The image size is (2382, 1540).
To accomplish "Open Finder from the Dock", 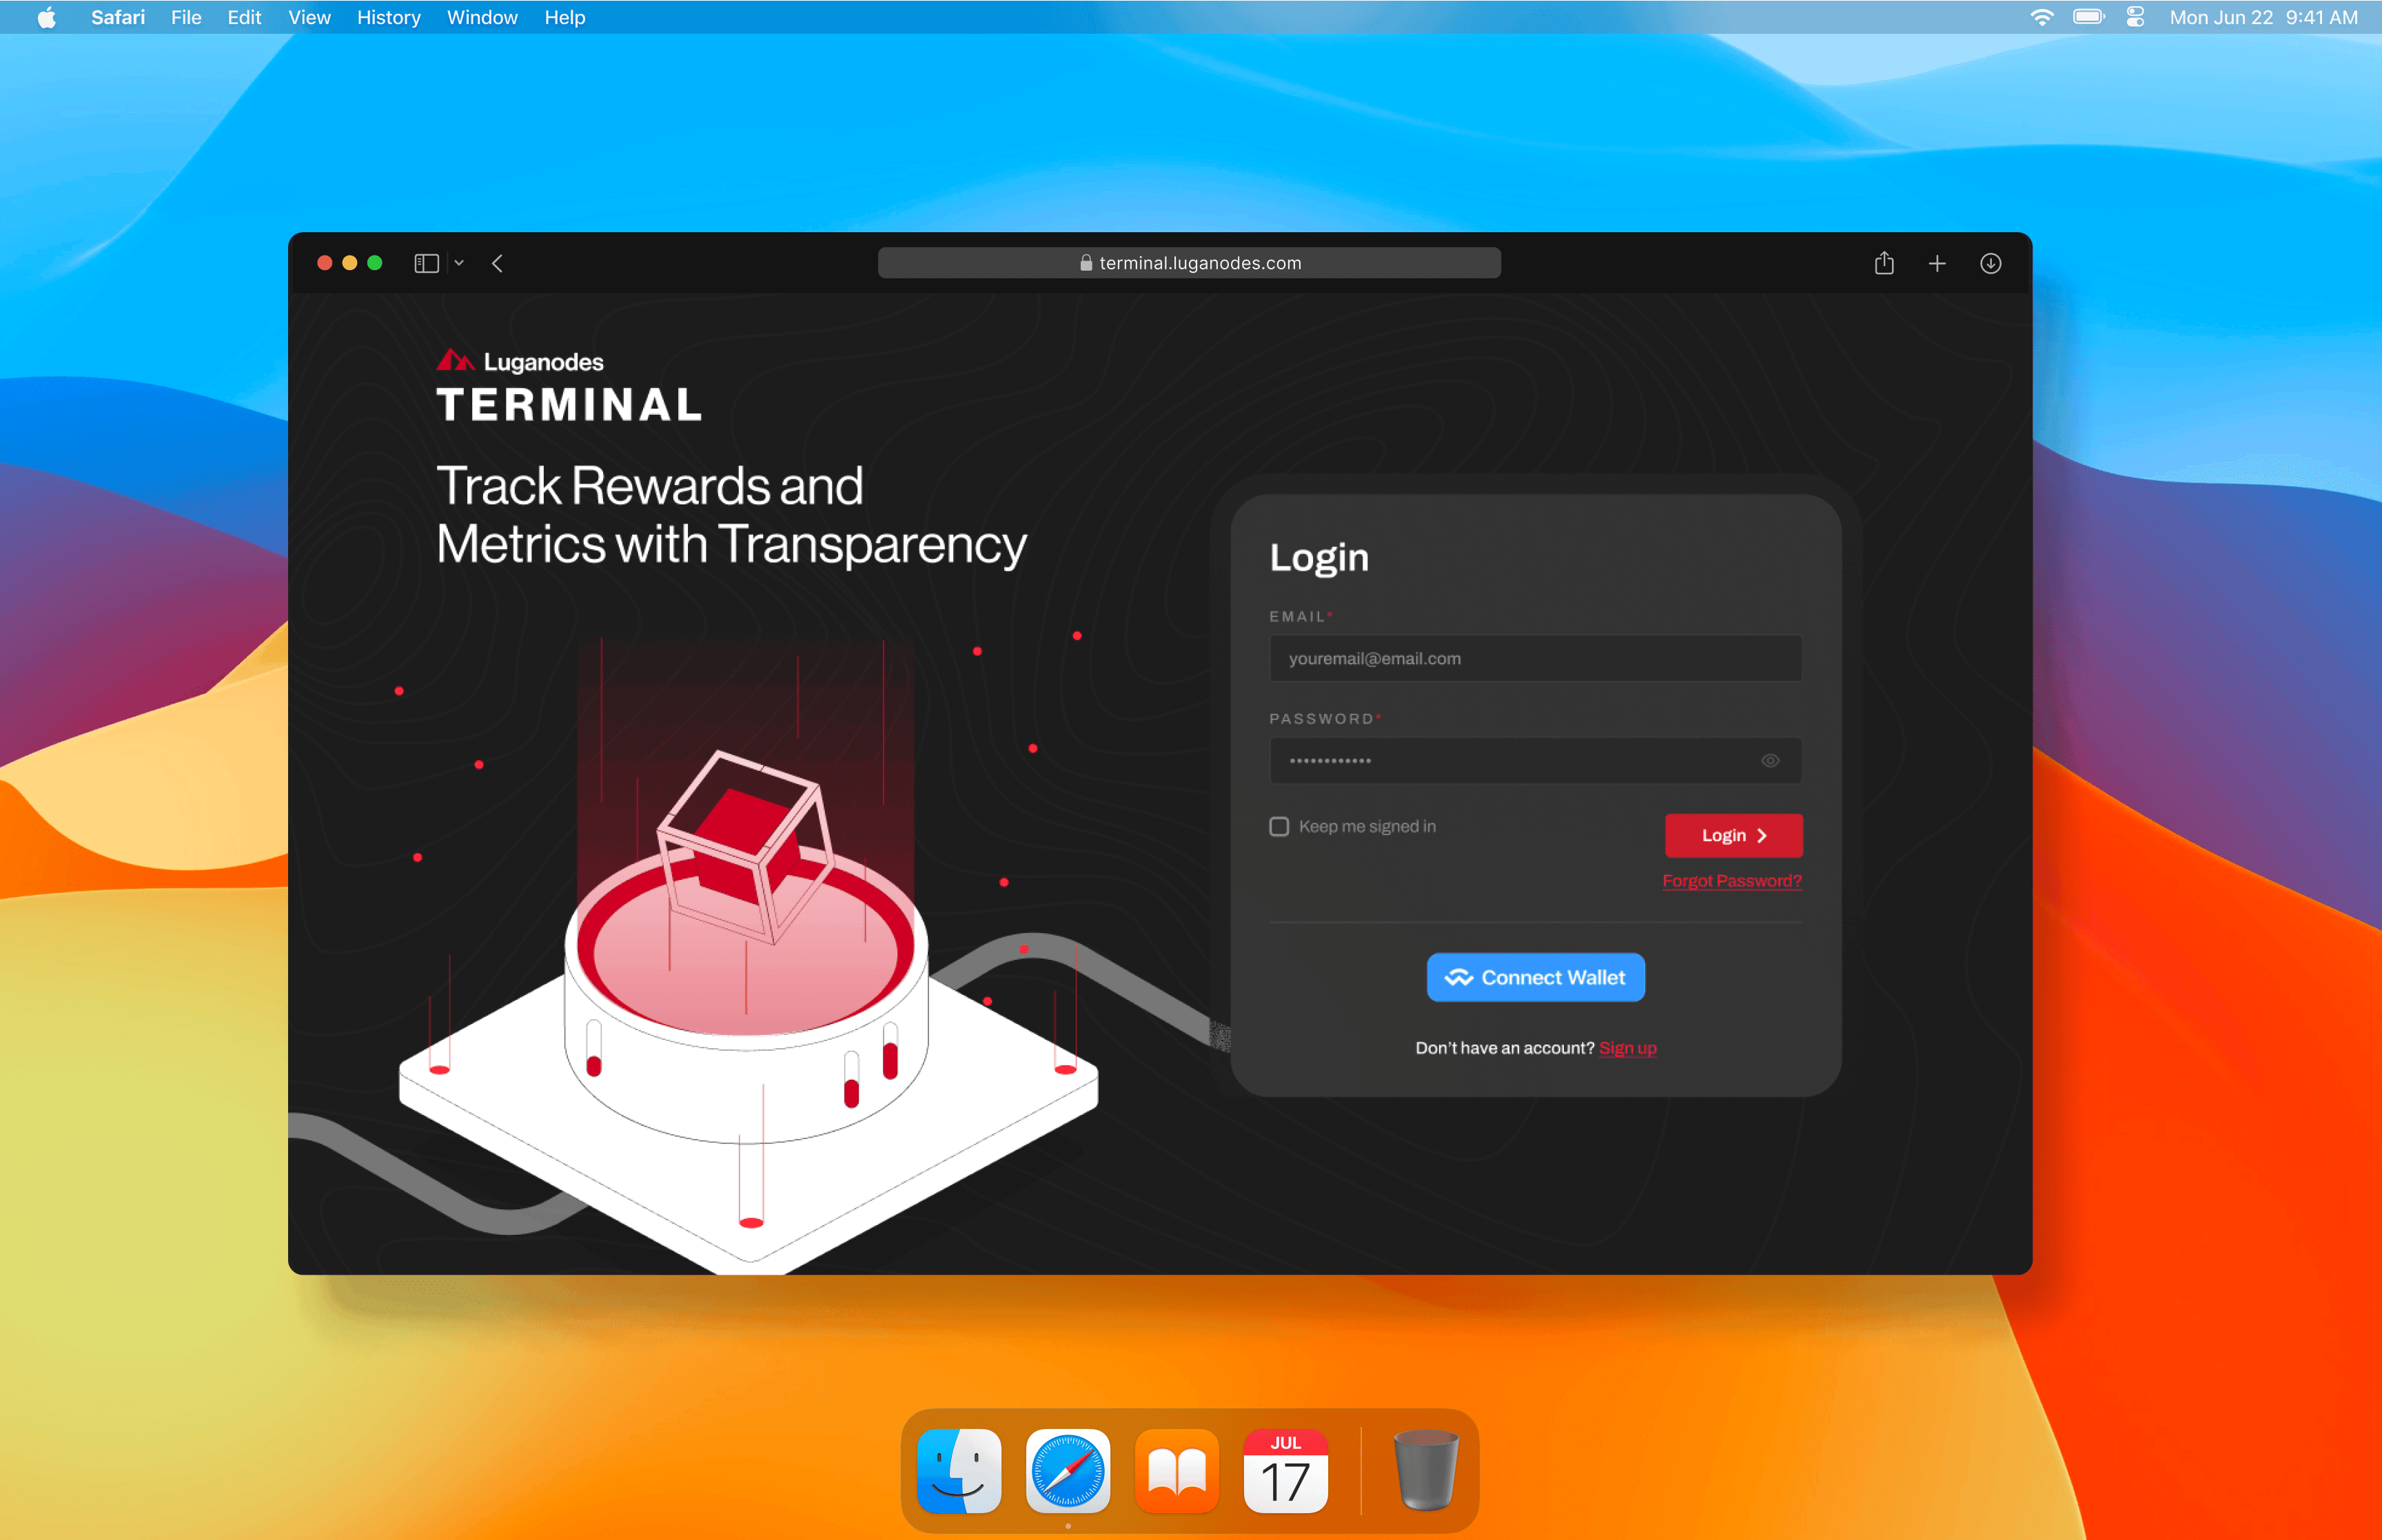I will [959, 1471].
